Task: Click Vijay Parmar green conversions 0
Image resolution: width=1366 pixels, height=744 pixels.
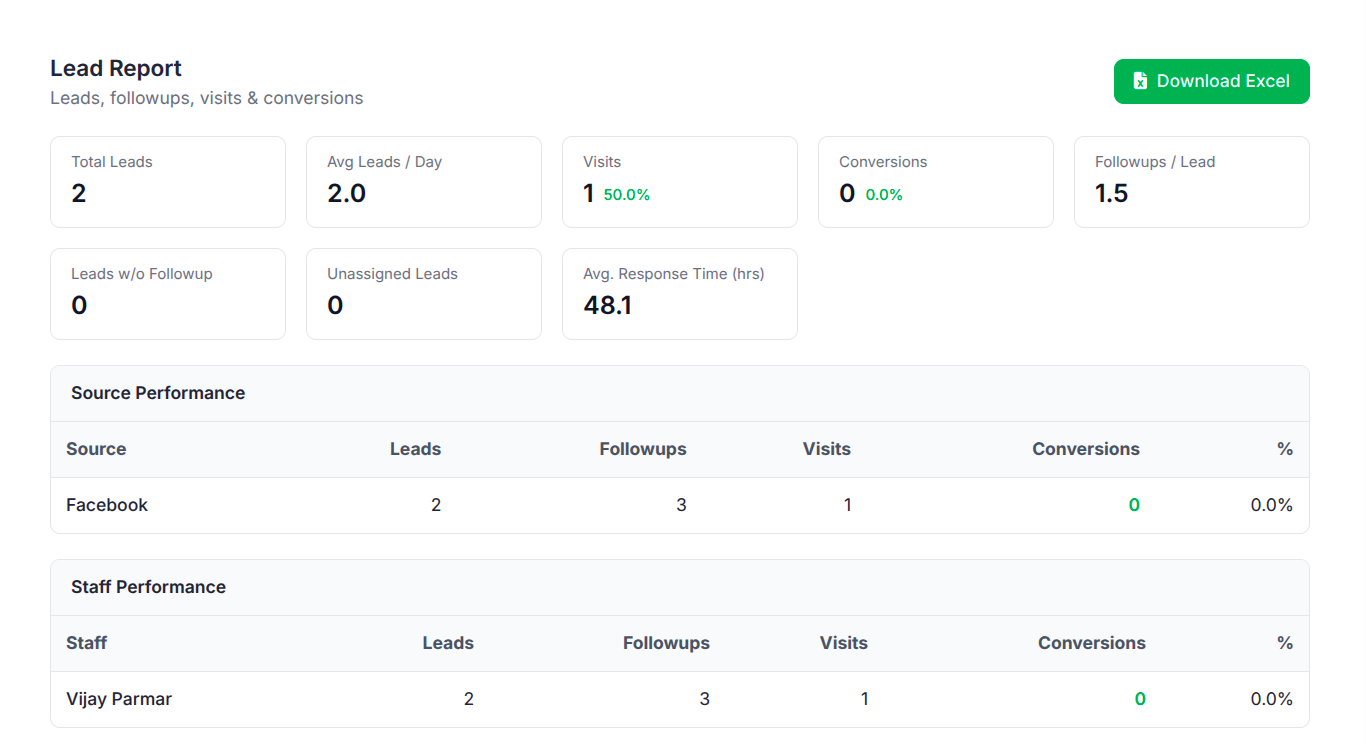Action: click(1140, 699)
